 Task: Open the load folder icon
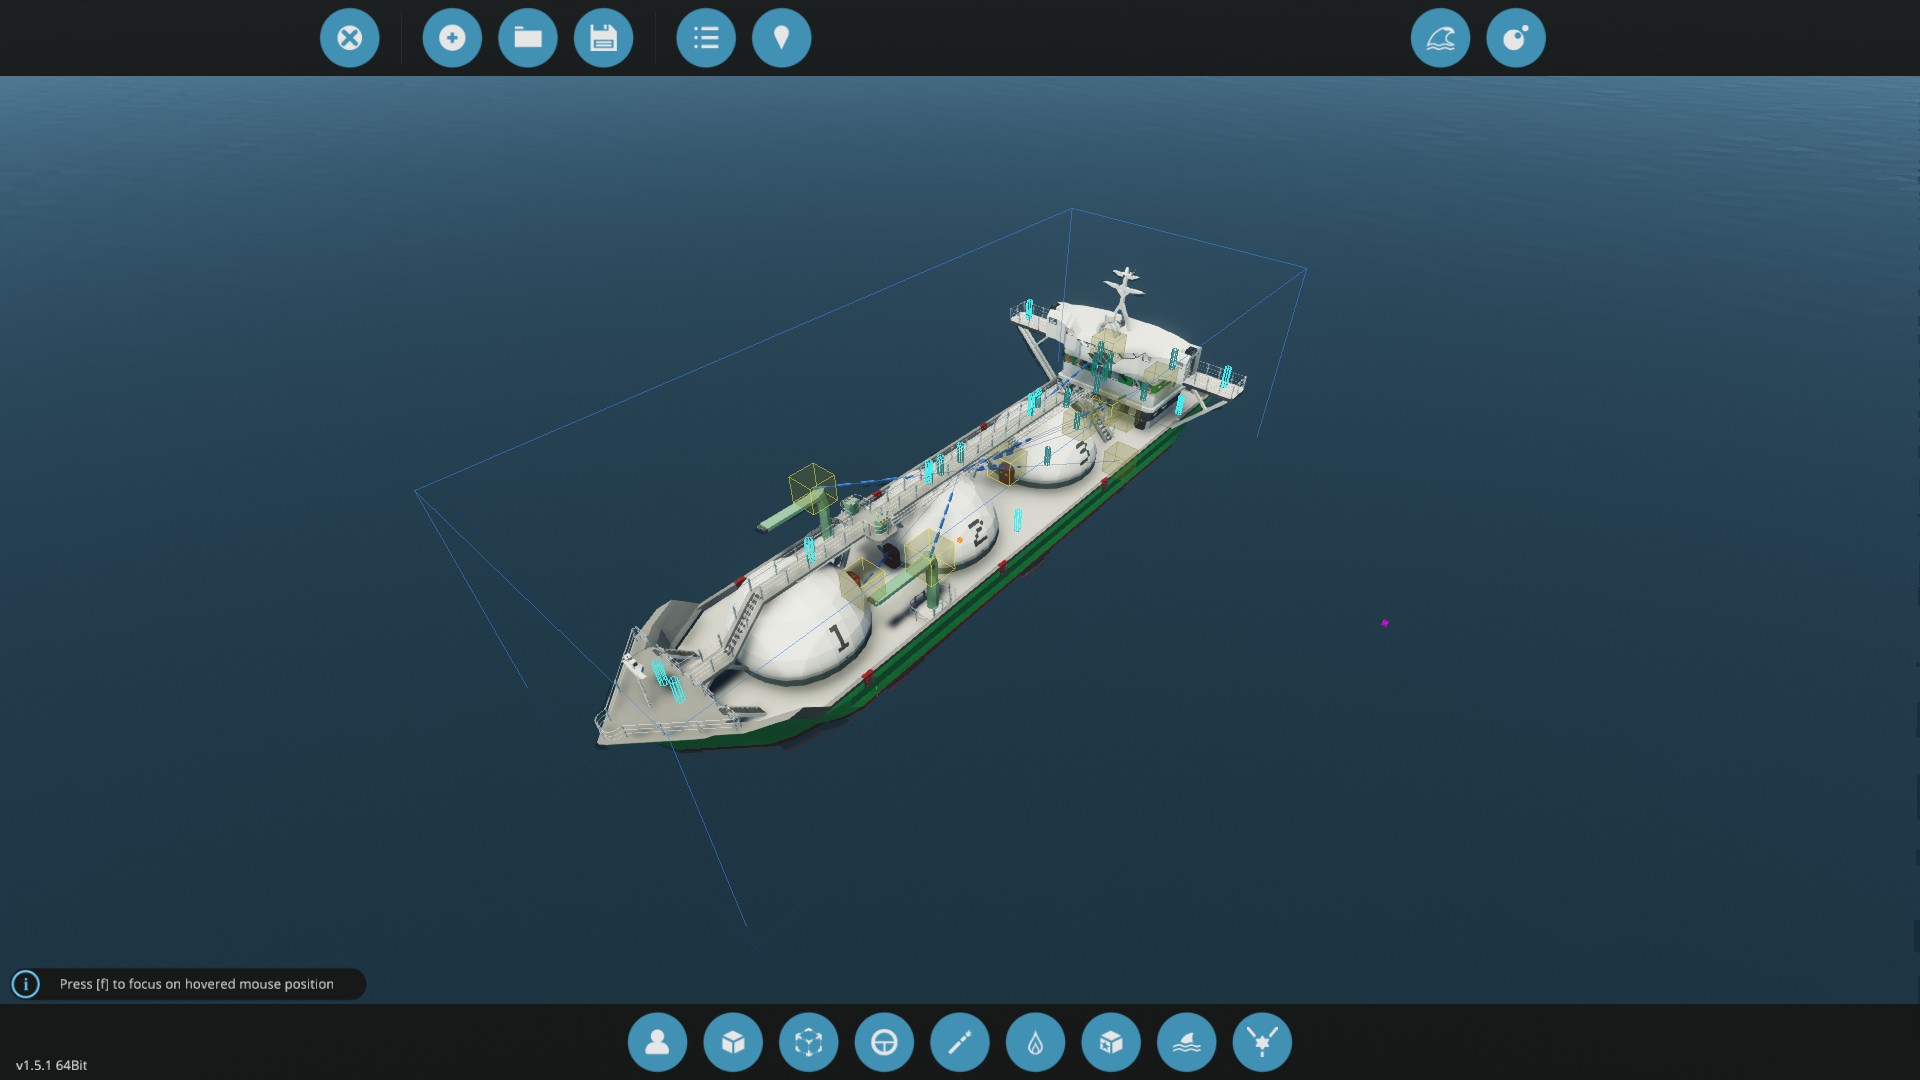coord(528,38)
